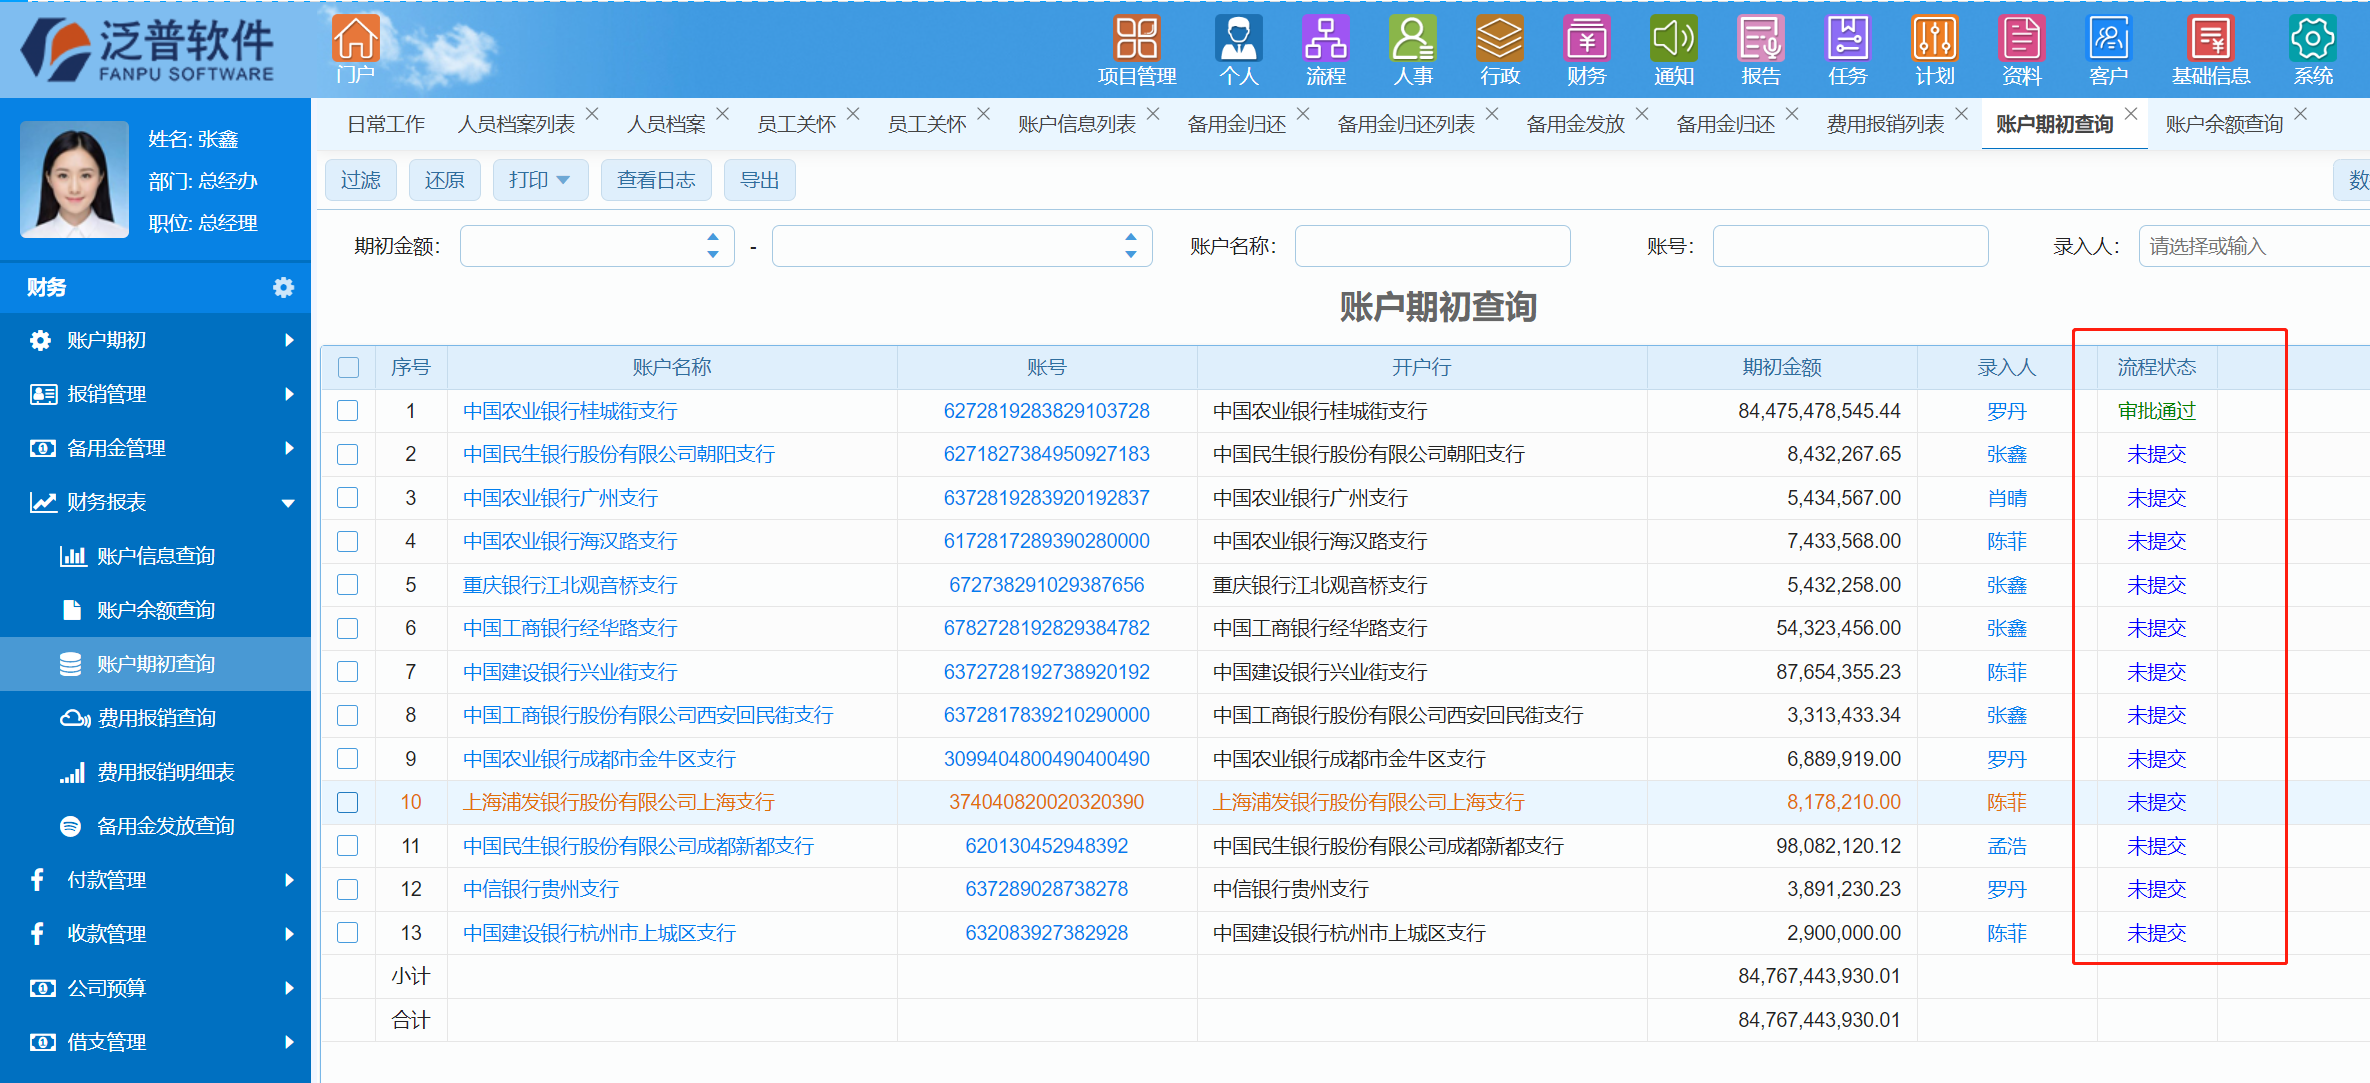Expand the 备用金管理 sidebar menu
This screenshot has height=1083, width=2370.
point(155,448)
